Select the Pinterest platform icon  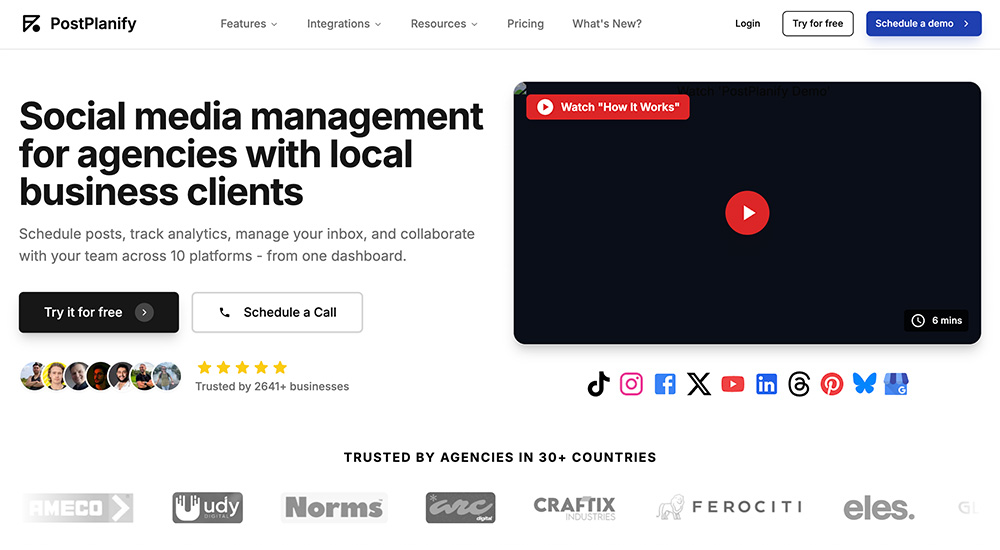coord(832,384)
